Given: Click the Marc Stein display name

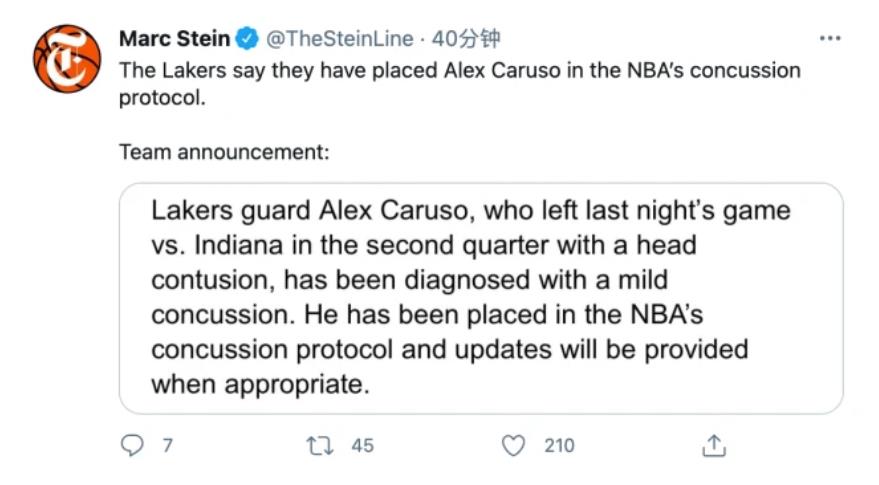Looking at the screenshot, I should click(x=174, y=39).
